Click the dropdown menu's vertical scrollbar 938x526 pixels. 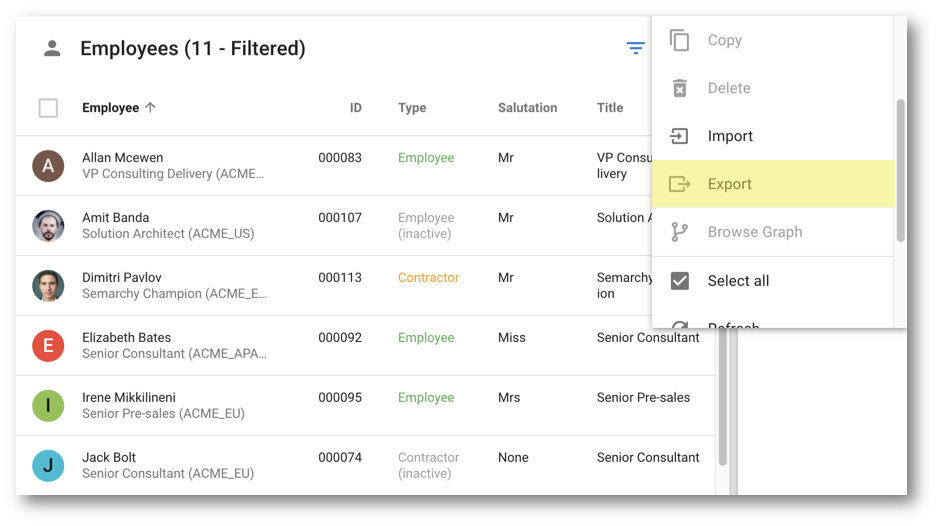tap(900, 171)
